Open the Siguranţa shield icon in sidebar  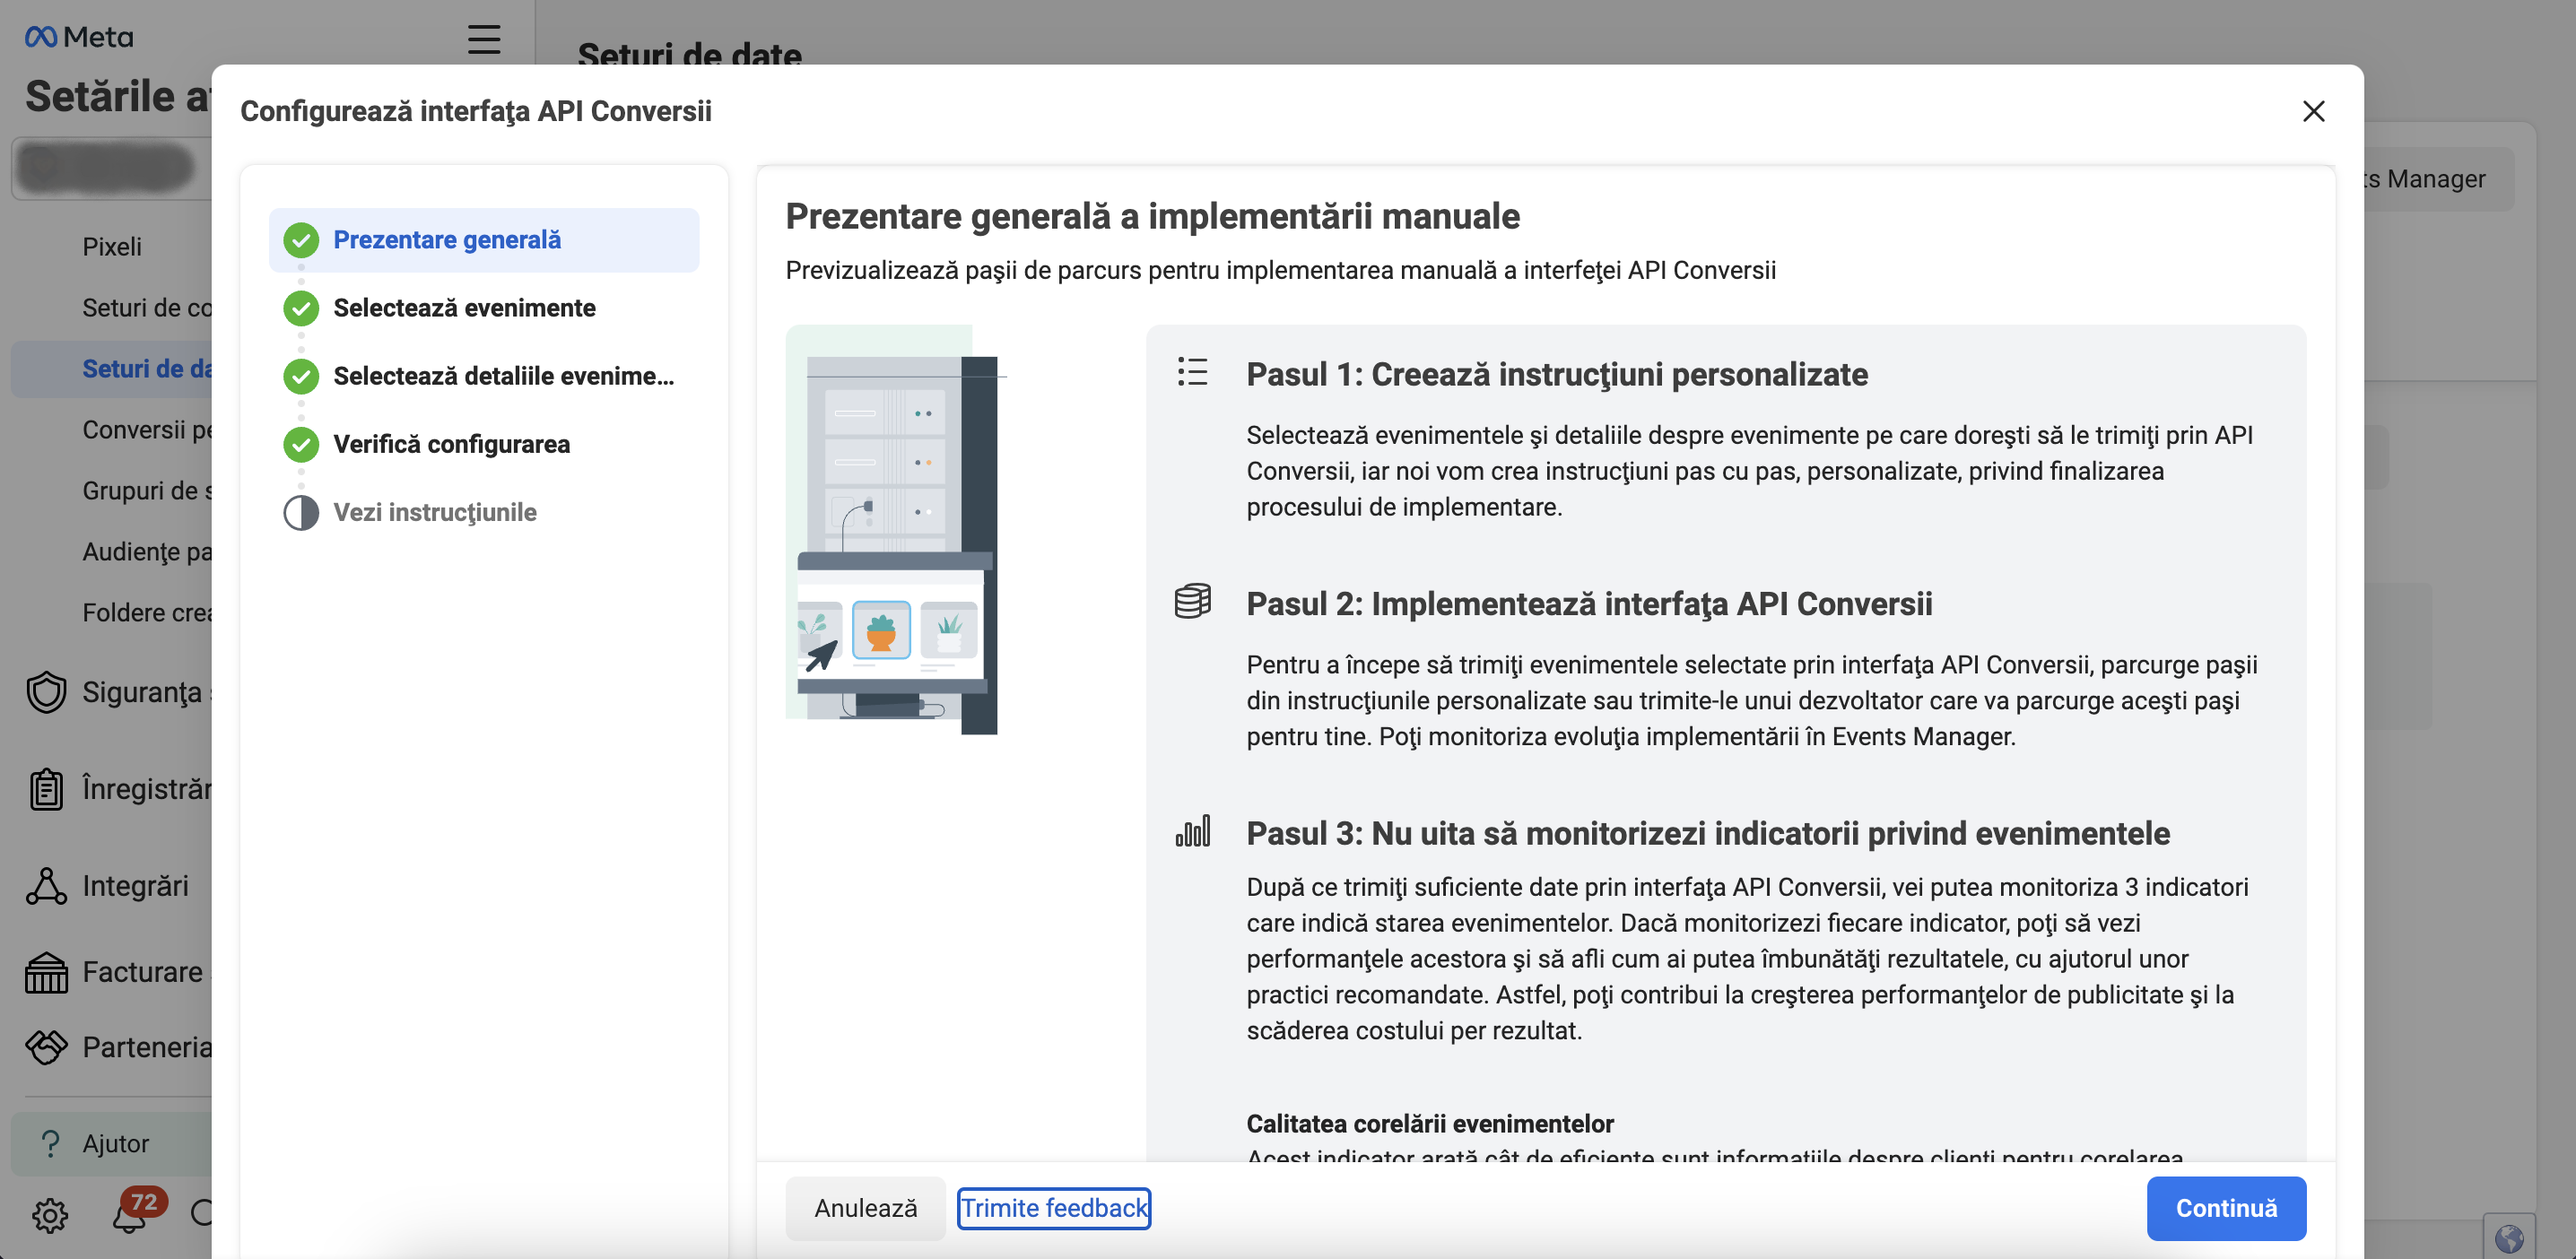(x=45, y=691)
